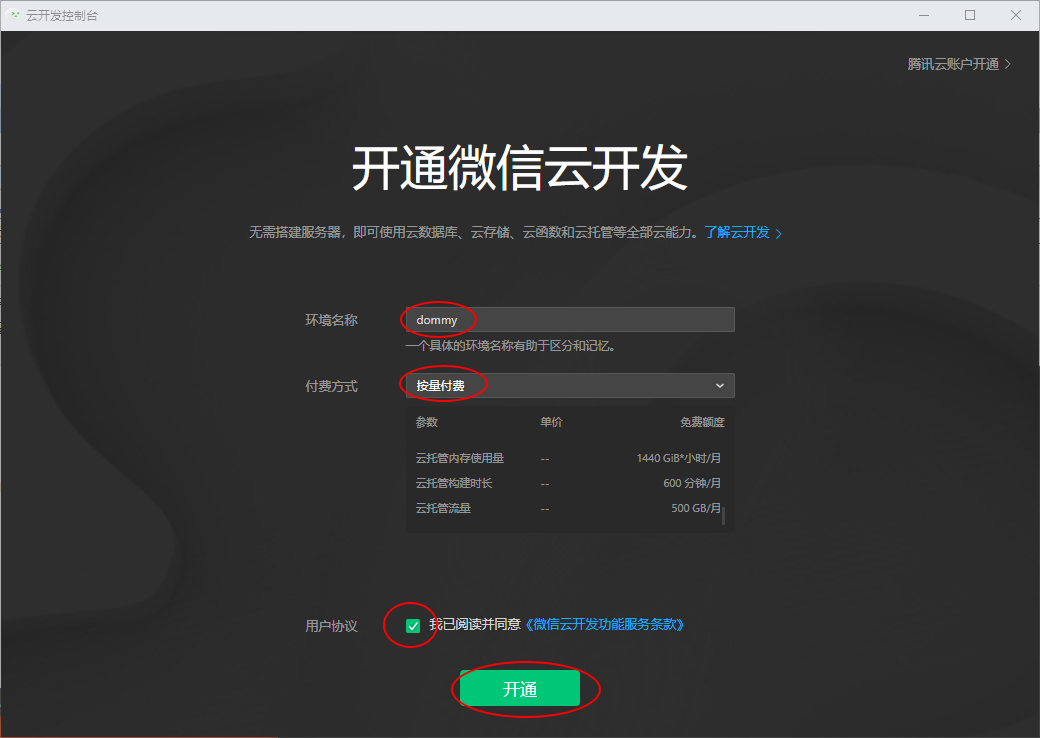Click the 单价 column header
The width and height of the screenshot is (1040, 738).
551,422
